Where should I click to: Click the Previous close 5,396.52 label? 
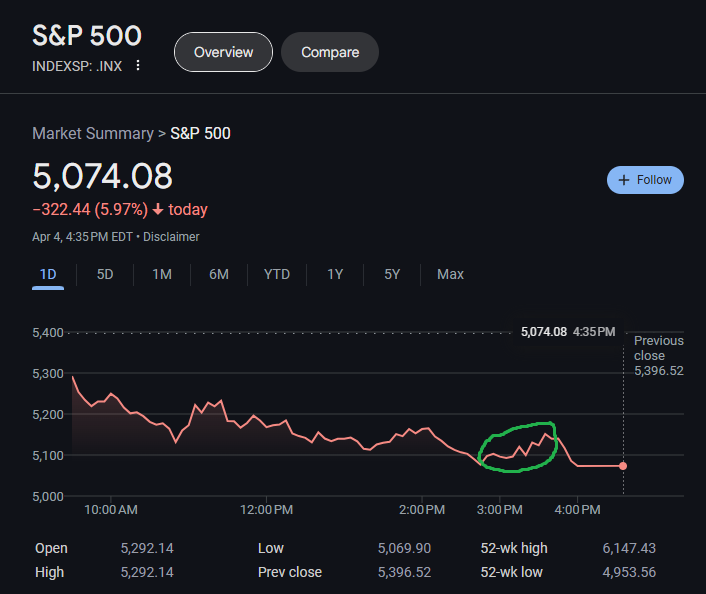[x=659, y=356]
